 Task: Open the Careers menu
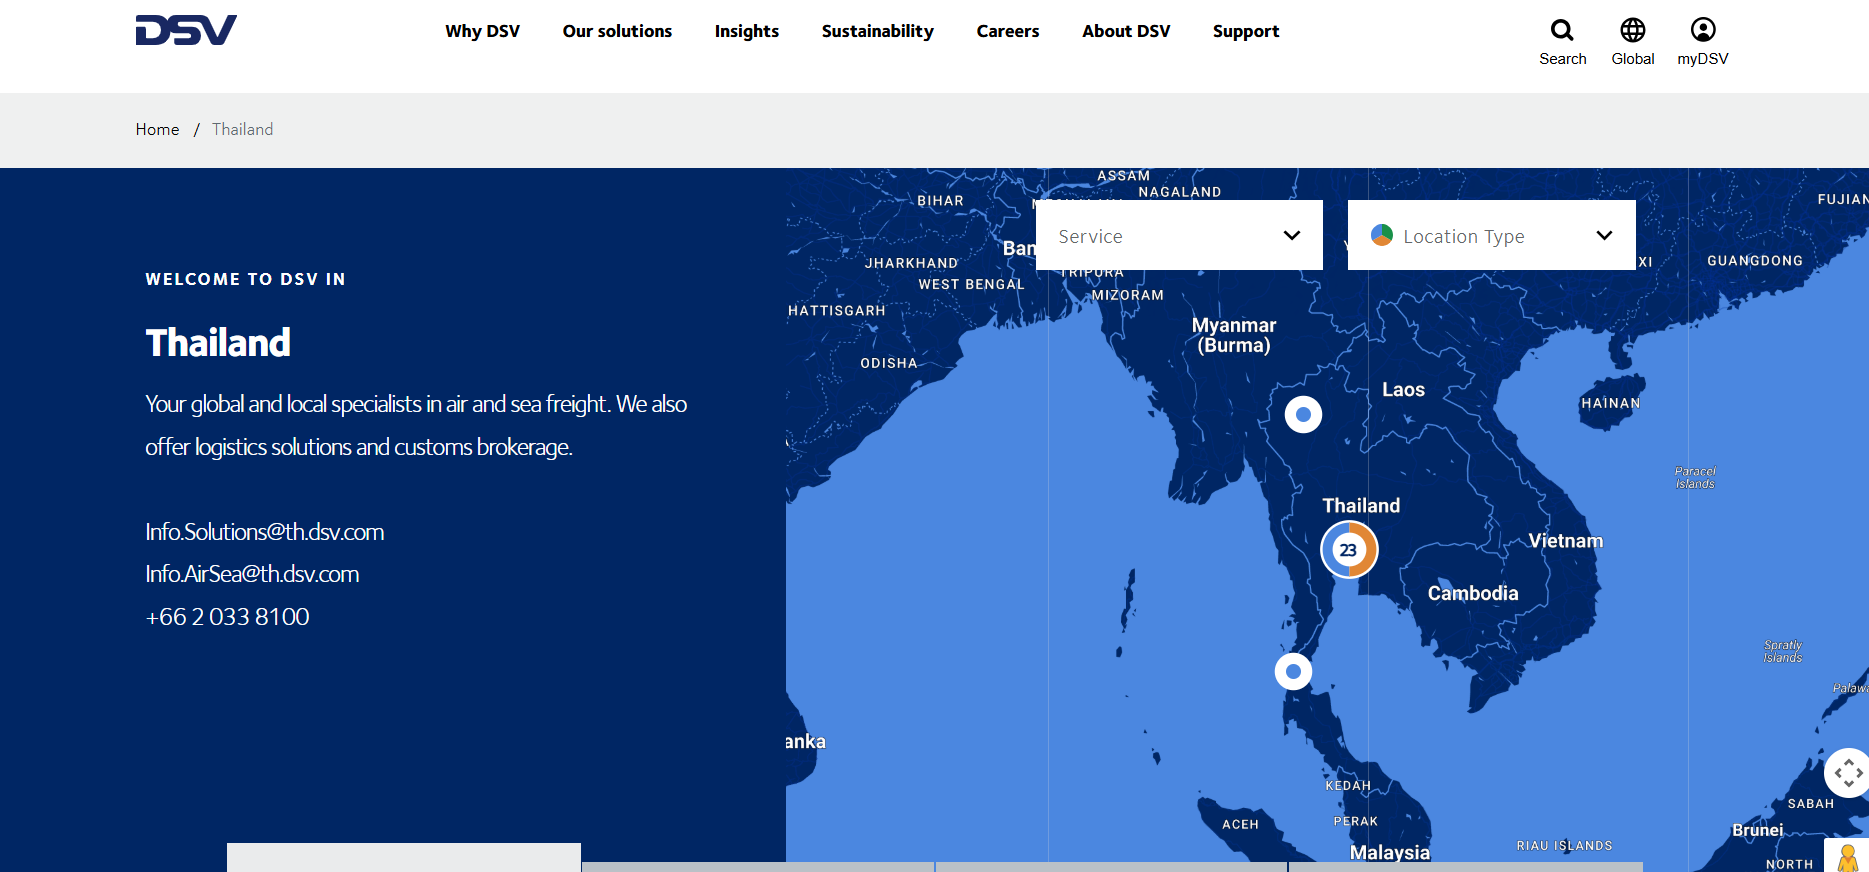coord(1008,31)
